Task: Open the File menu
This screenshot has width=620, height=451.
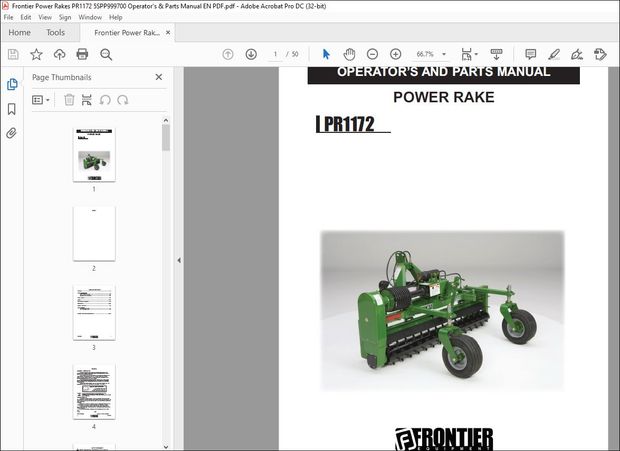Action: click(8, 17)
